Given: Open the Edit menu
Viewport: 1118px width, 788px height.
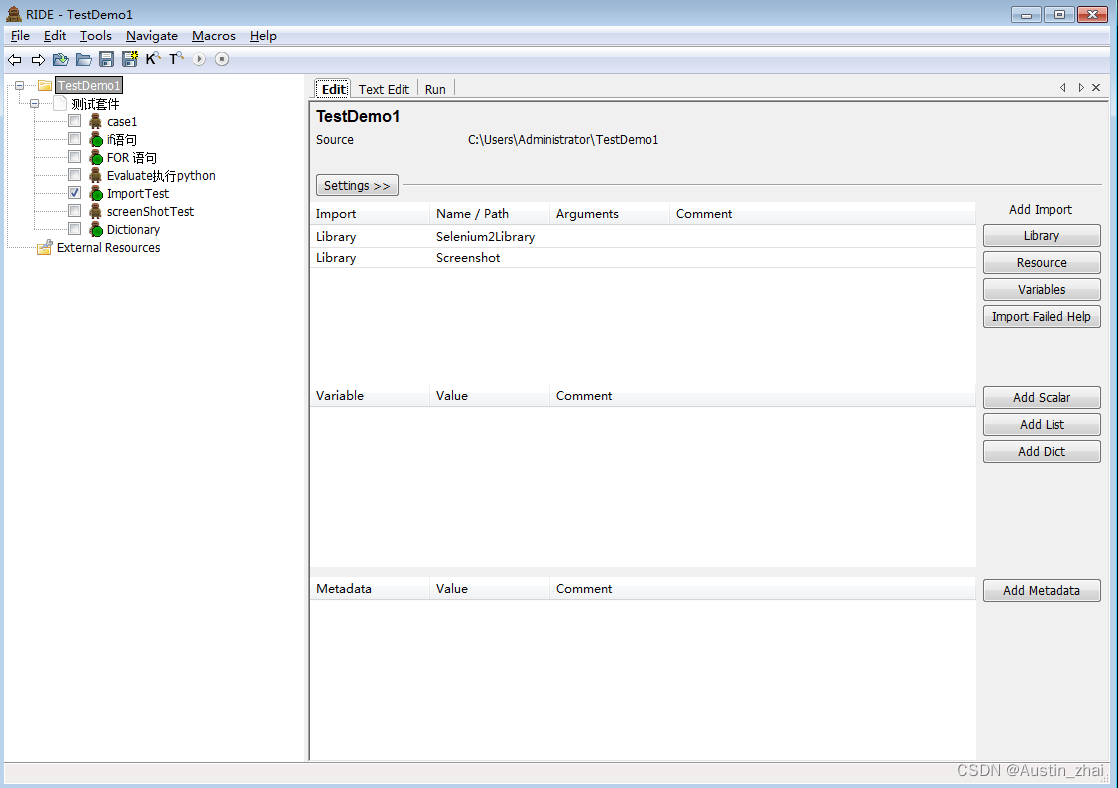Looking at the screenshot, I should (x=55, y=36).
